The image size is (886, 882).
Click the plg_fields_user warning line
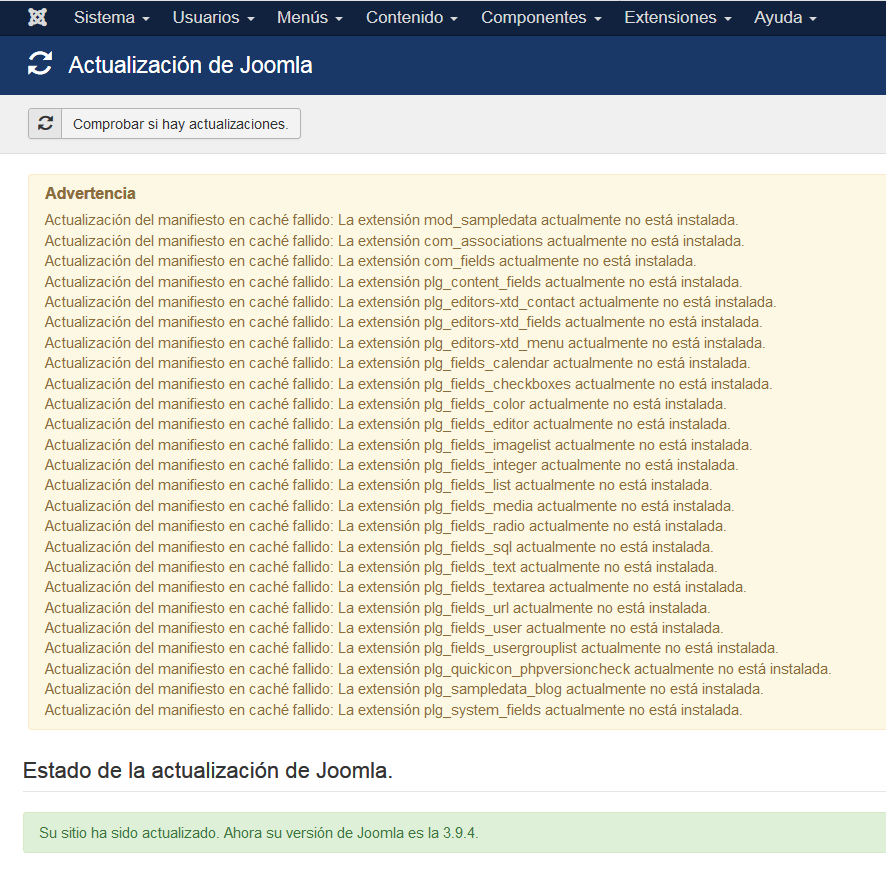pyautogui.click(x=384, y=628)
